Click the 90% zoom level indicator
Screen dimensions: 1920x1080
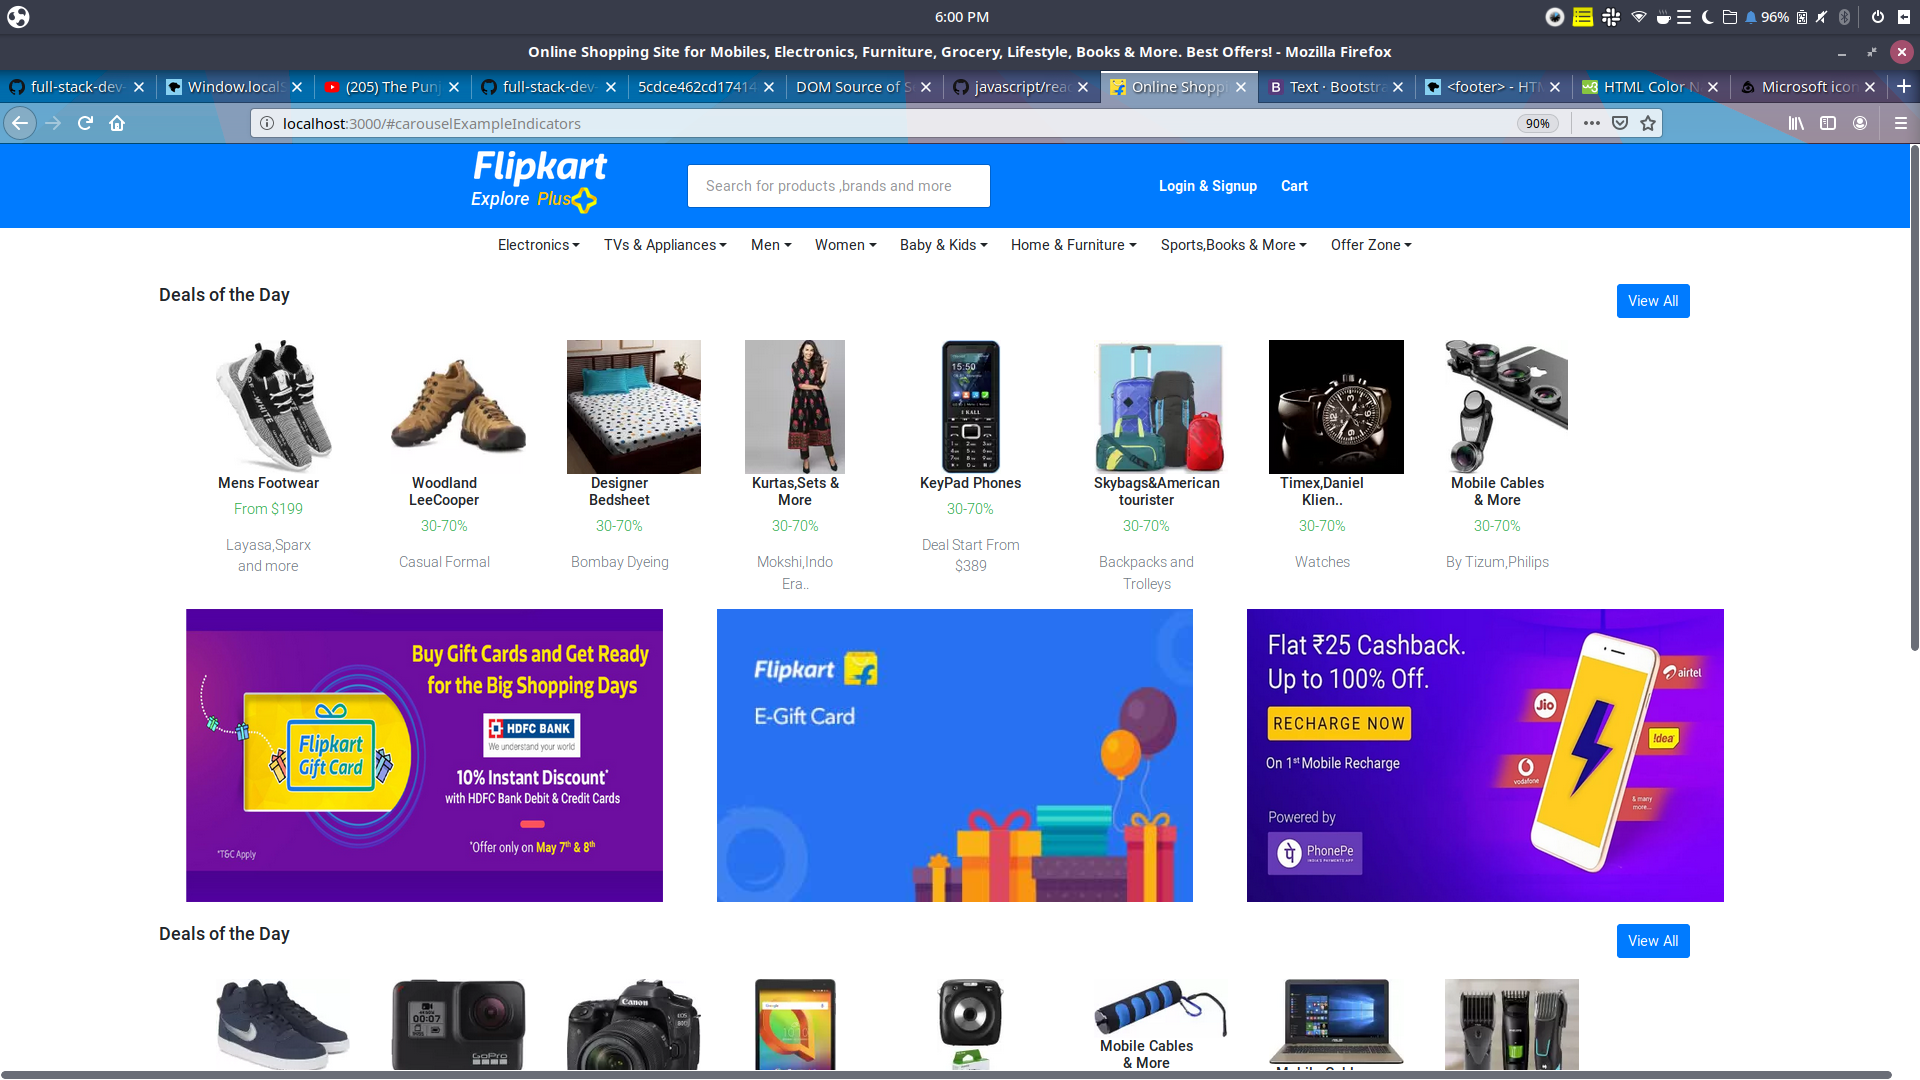1537,123
